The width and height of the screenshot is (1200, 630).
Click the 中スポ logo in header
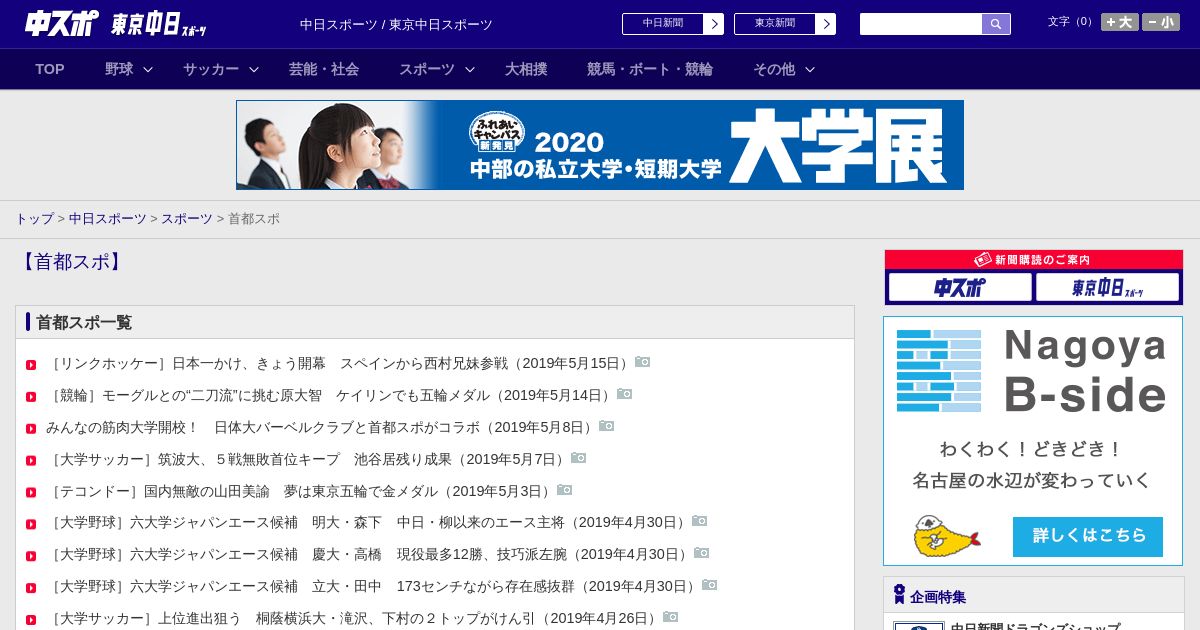coord(62,23)
